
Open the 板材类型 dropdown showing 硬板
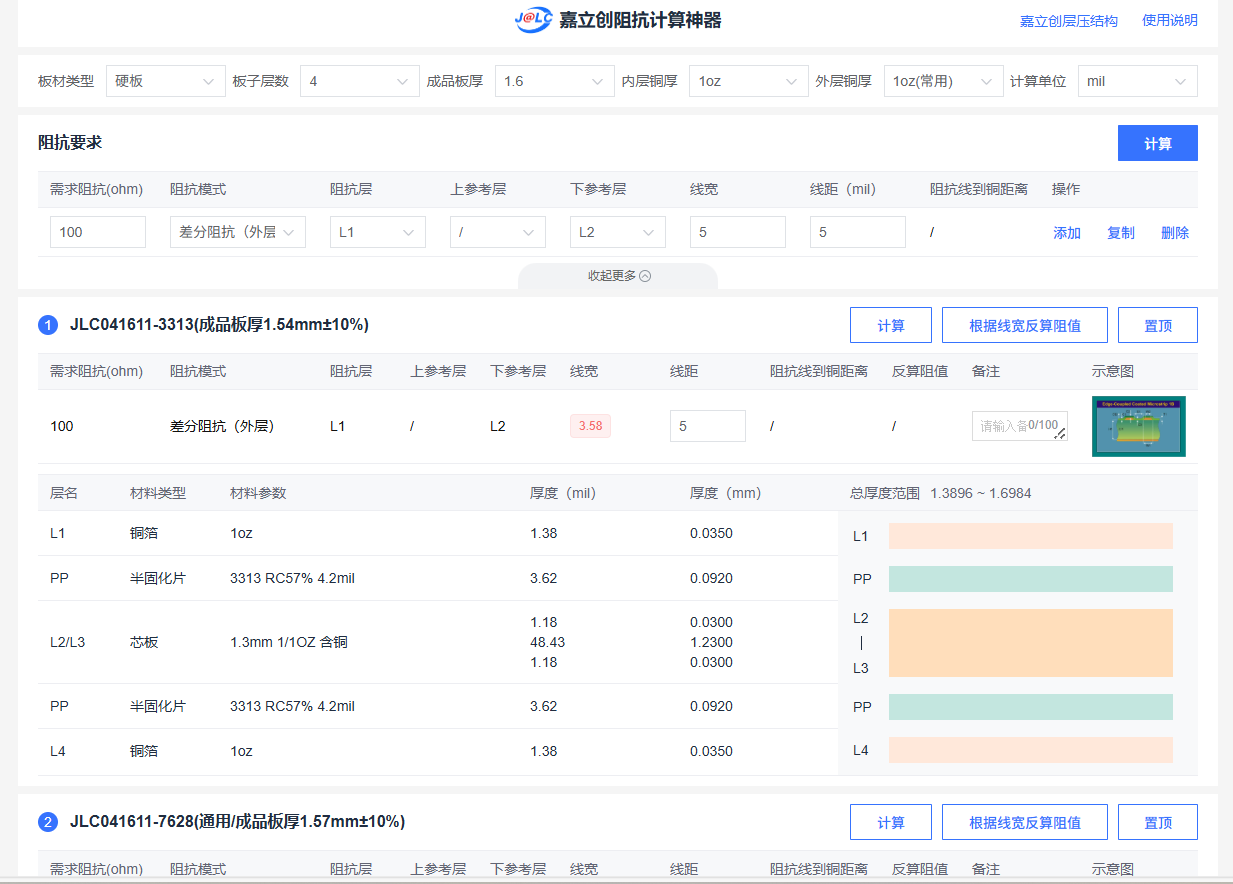tap(165, 81)
